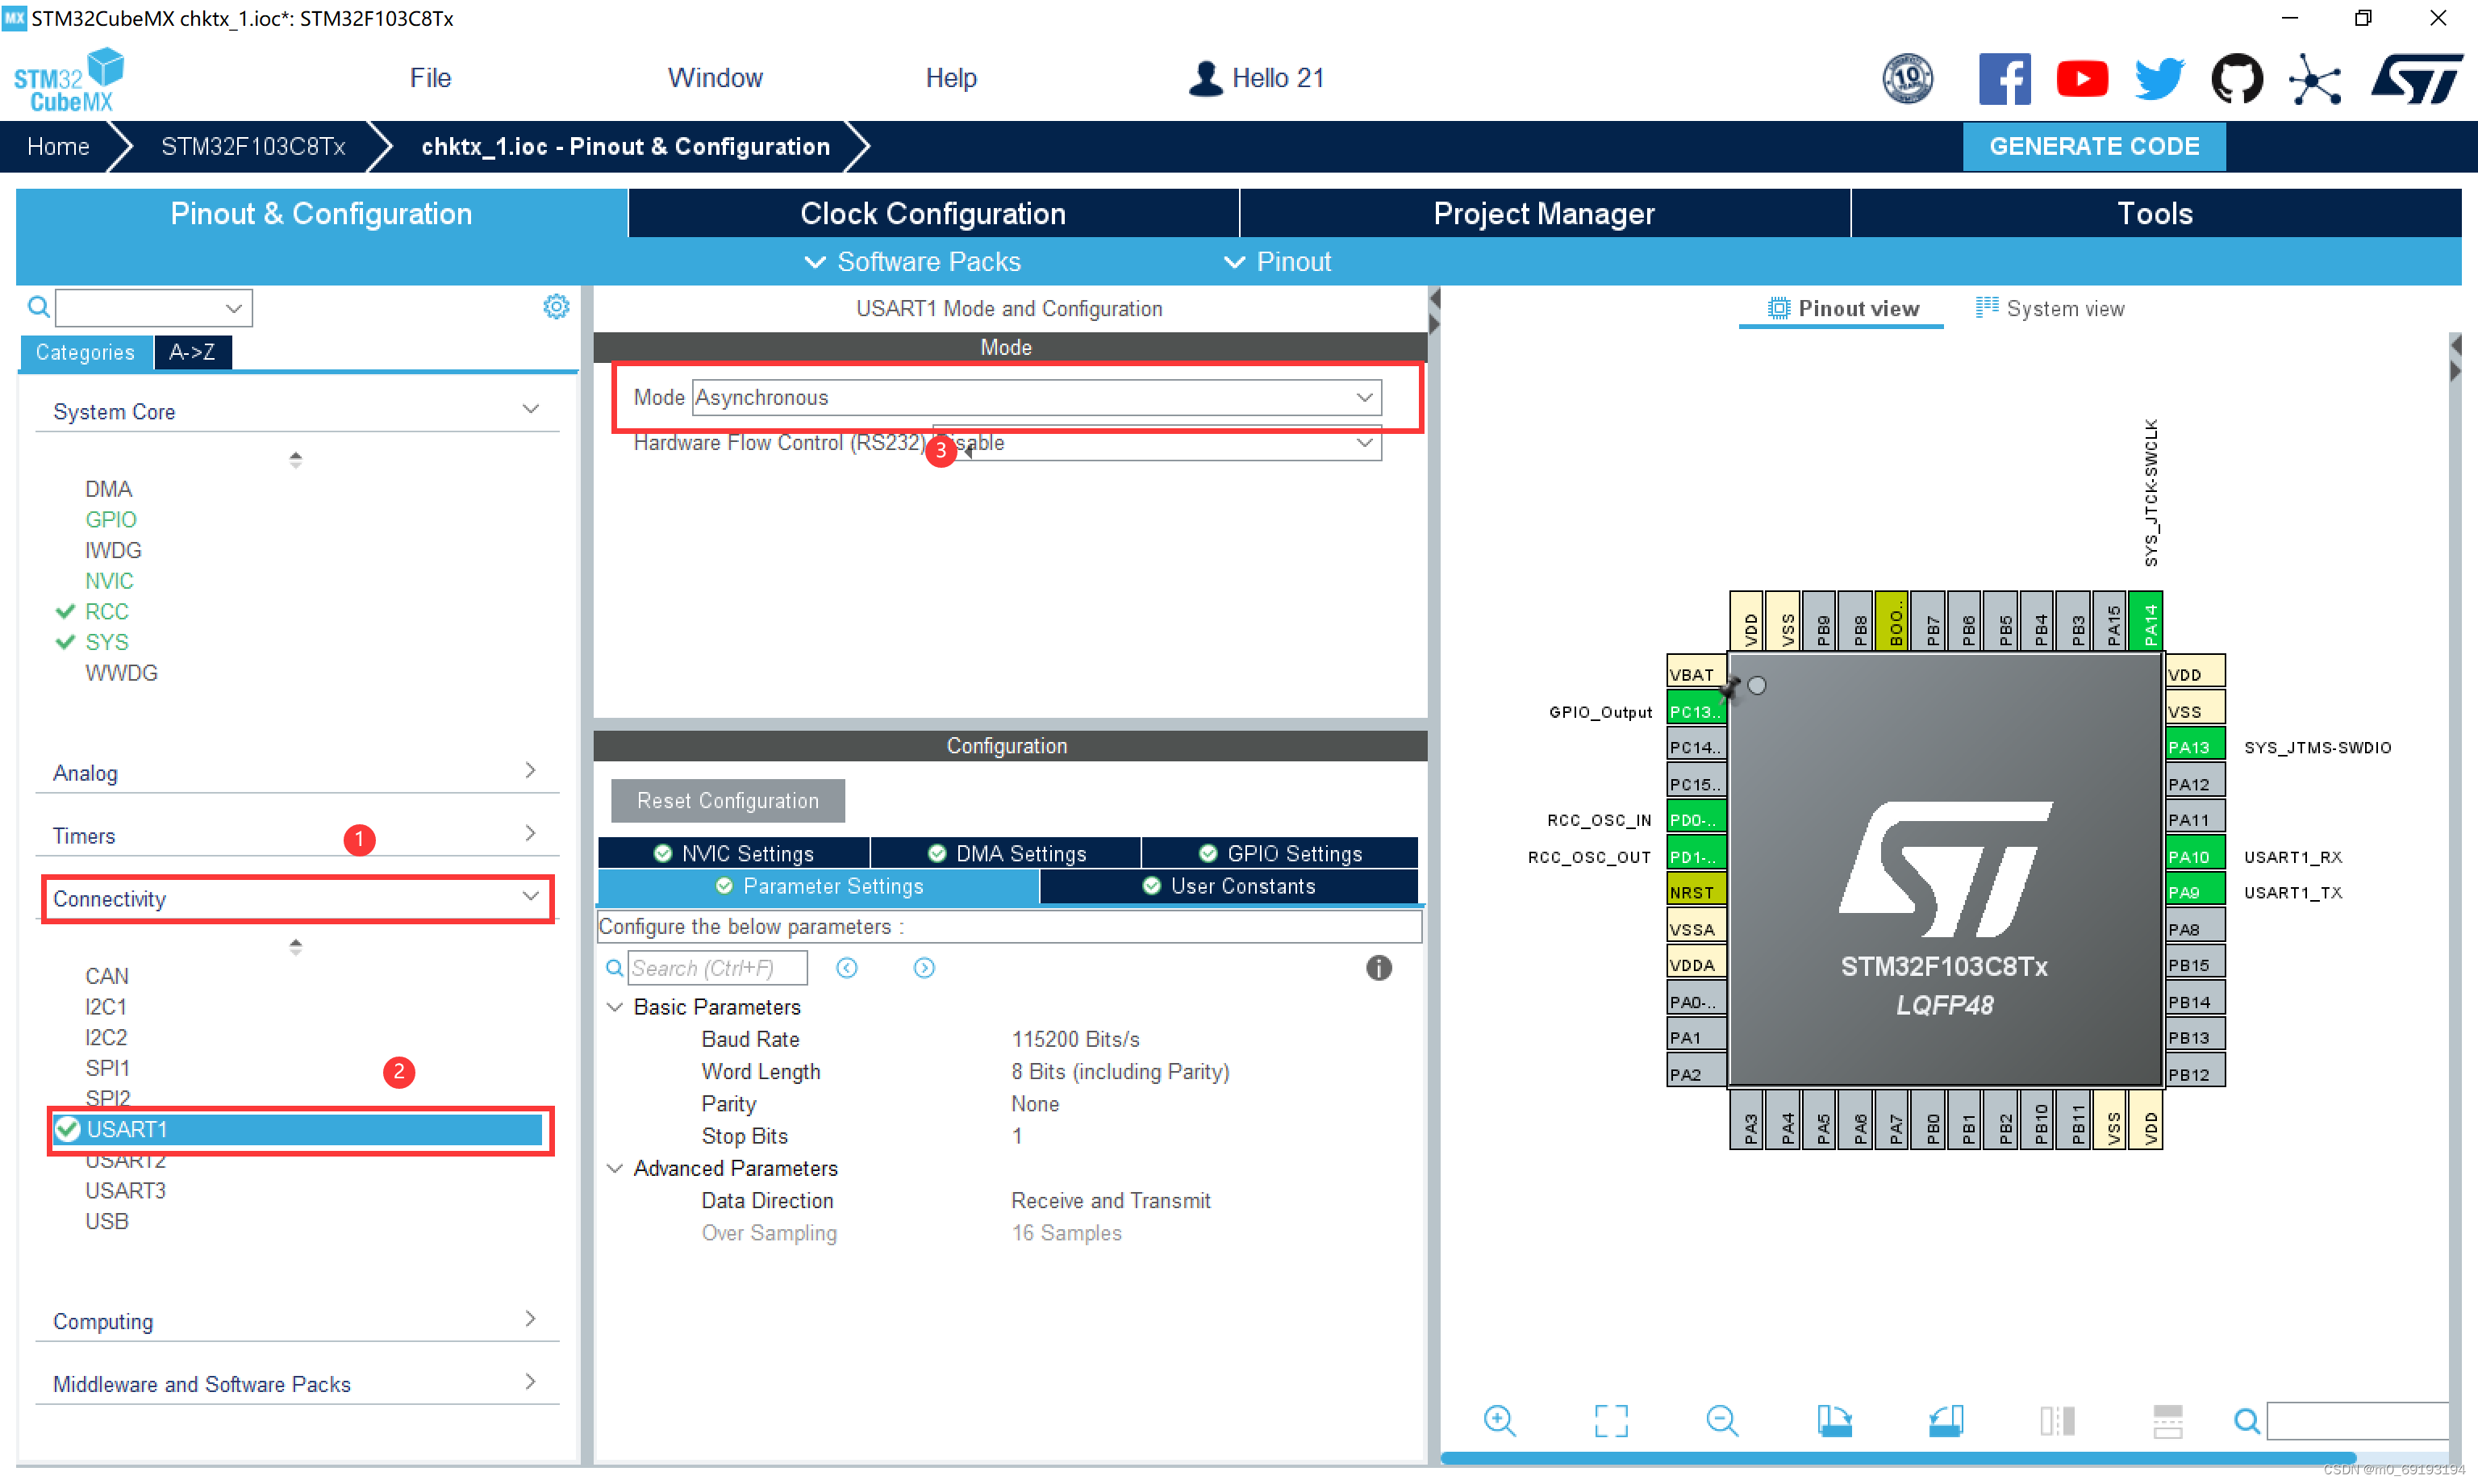2478x1484 pixels.
Task: Go to previous search result arrow
Action: [847, 968]
